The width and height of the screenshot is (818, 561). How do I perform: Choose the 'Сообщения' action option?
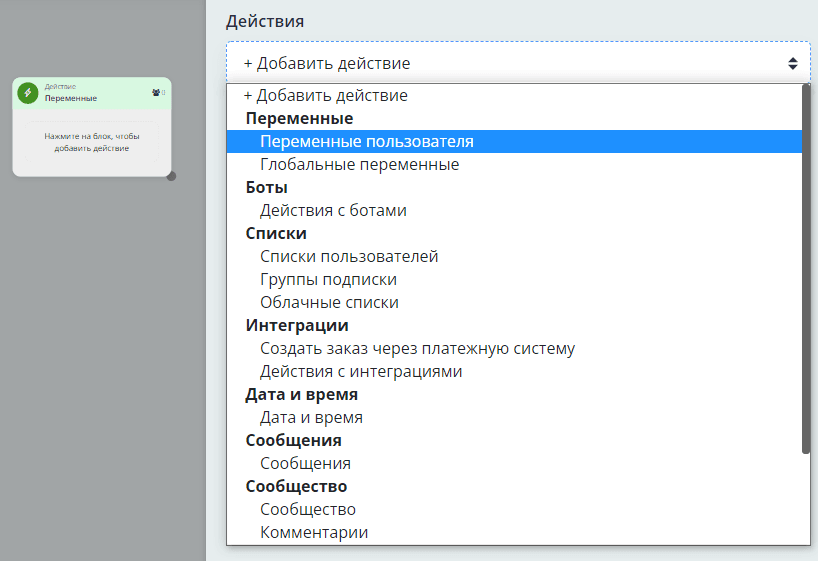(305, 464)
